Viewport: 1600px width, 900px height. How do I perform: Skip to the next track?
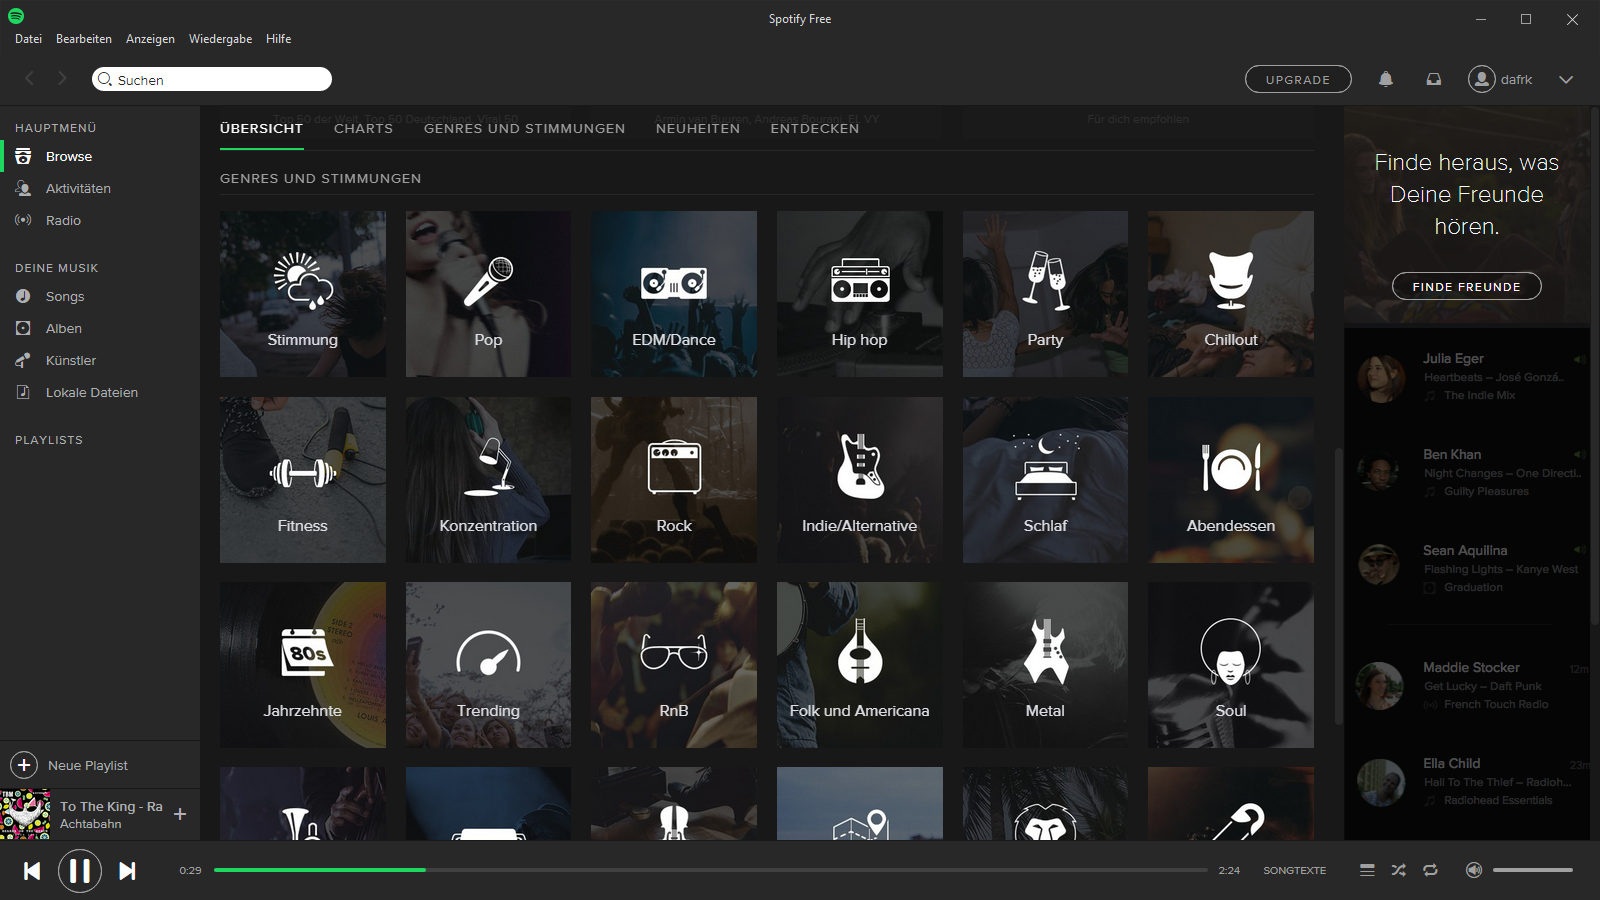(x=127, y=871)
